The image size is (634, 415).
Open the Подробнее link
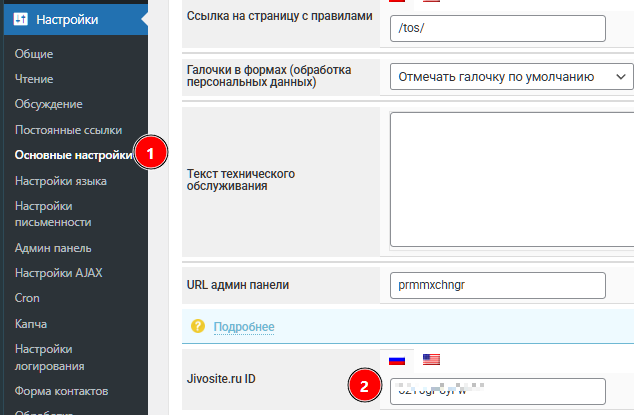click(244, 327)
